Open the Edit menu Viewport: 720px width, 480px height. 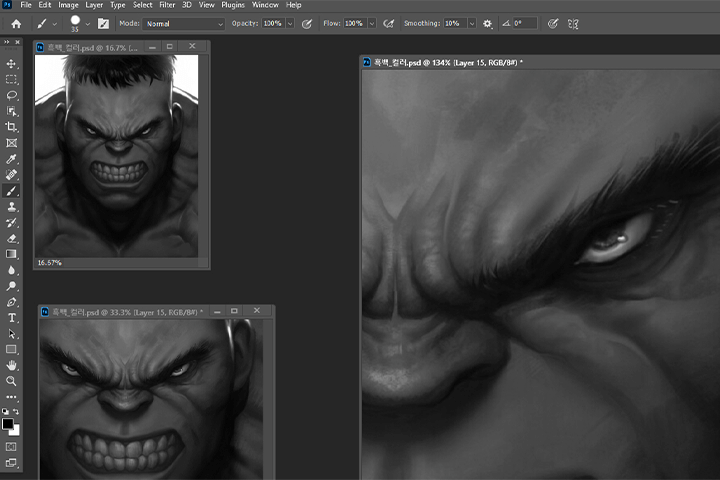(x=45, y=5)
